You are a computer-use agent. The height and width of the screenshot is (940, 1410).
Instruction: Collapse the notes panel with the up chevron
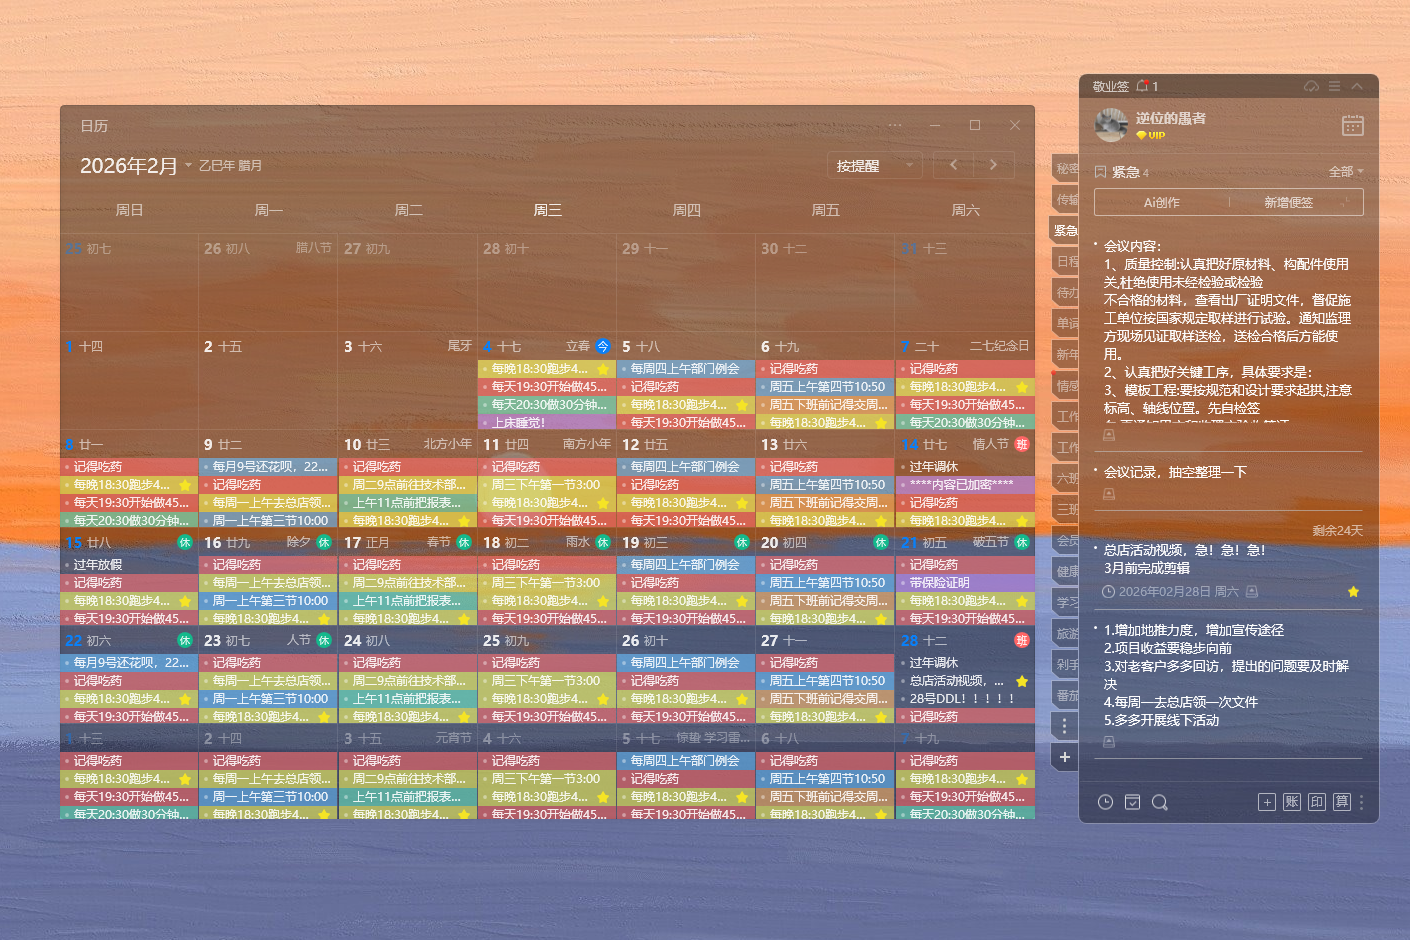1357,87
